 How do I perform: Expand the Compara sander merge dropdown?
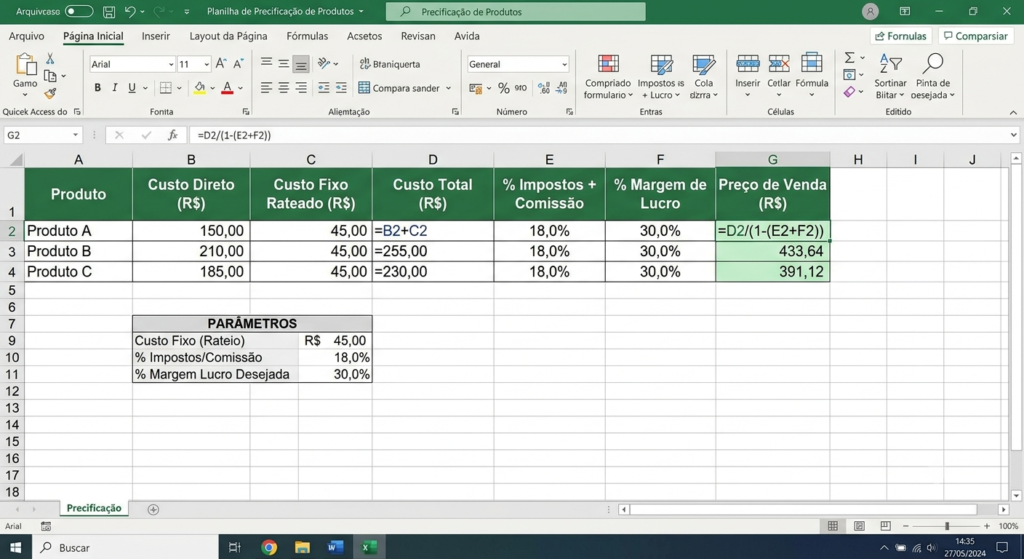449,88
